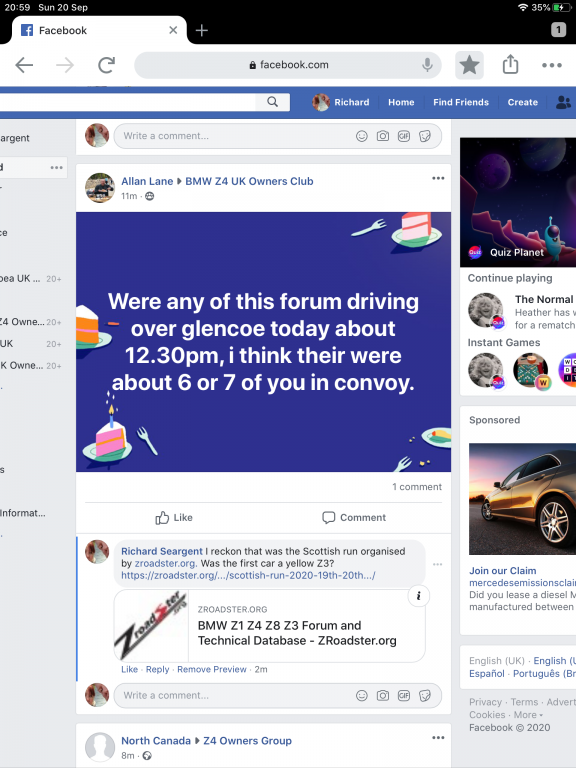Reply to Richard Seargent's comment
576x768 pixels.
pyautogui.click(x=157, y=669)
